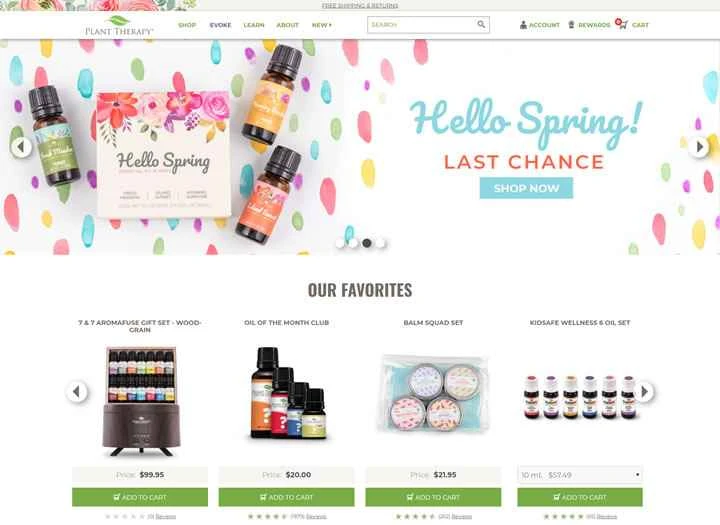Viewport: 720px width, 525px height.
Task: Click the Free Shipping & Returns link
Action: coord(360,6)
